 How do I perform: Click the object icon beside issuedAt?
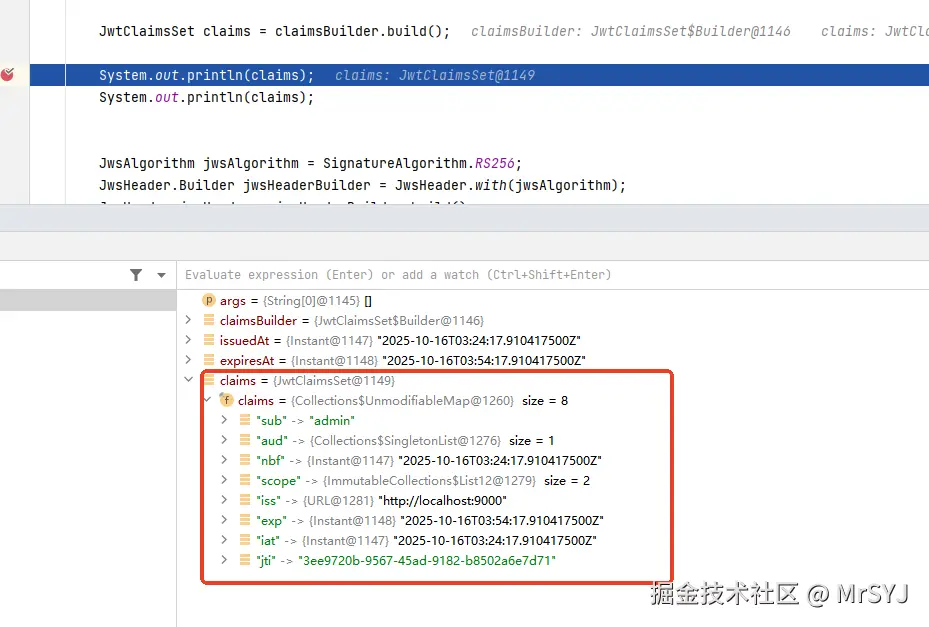209,340
